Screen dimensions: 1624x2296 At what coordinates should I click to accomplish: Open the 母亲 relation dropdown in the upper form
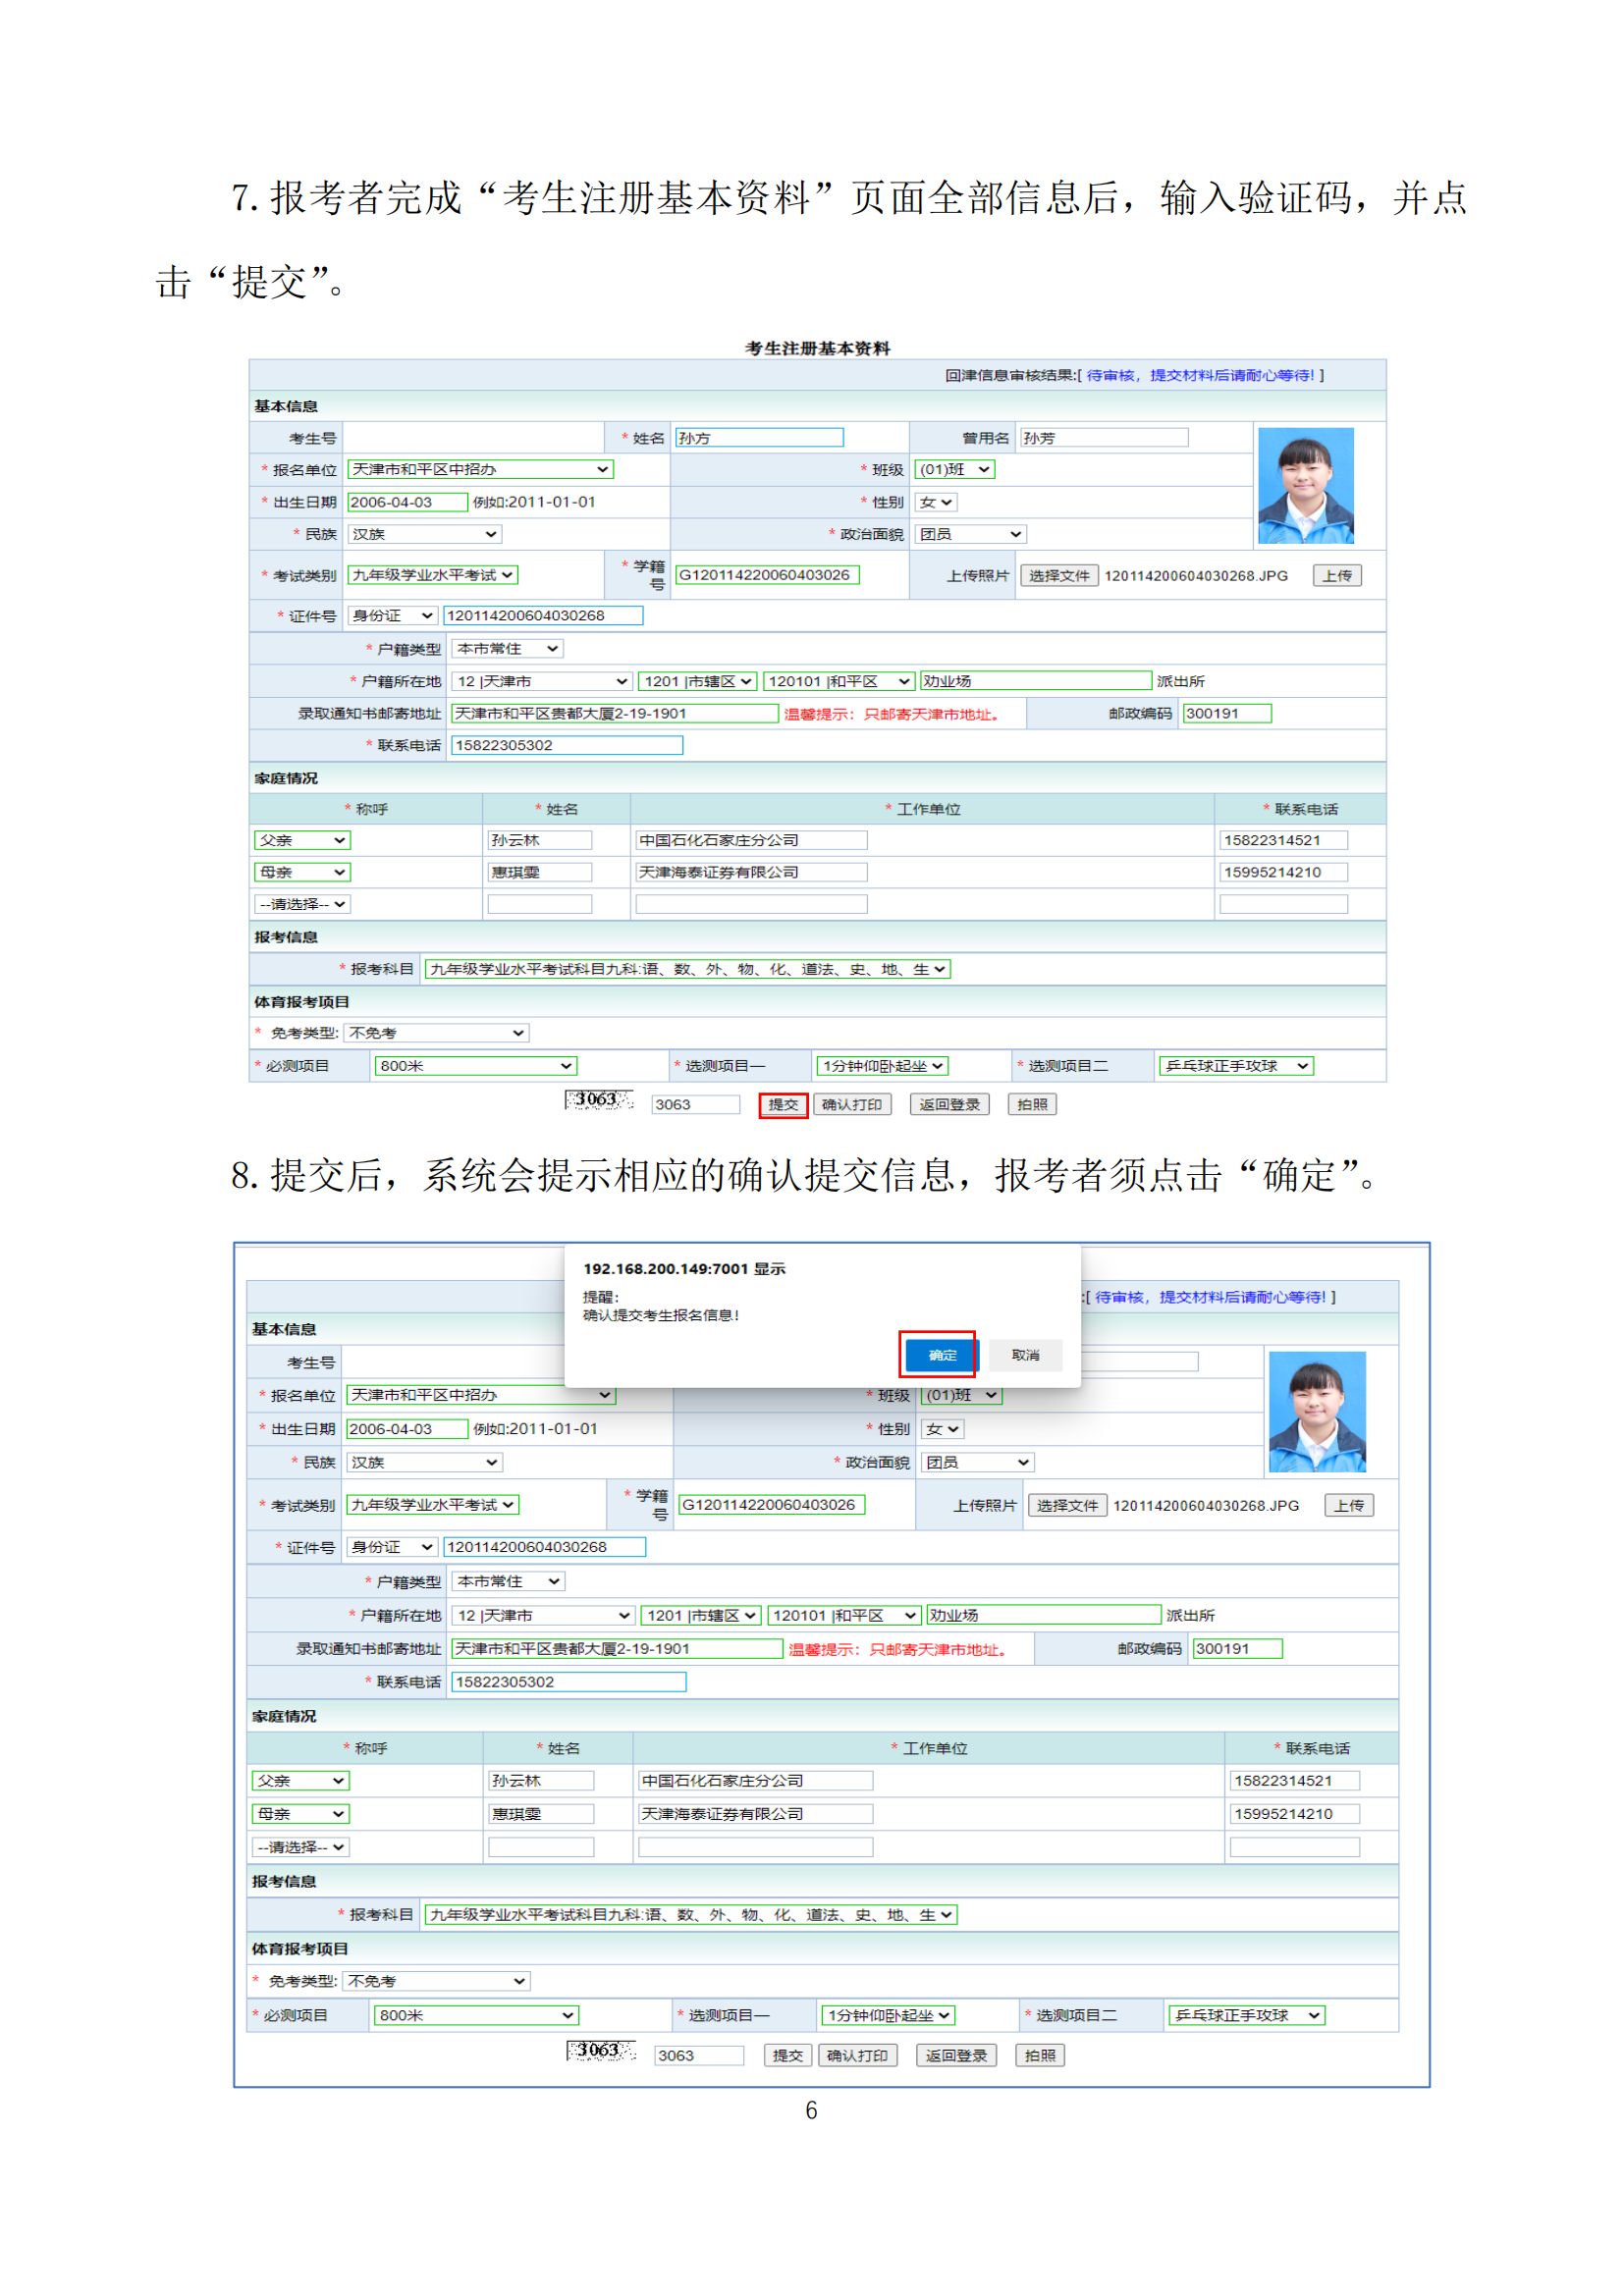pos(302,872)
